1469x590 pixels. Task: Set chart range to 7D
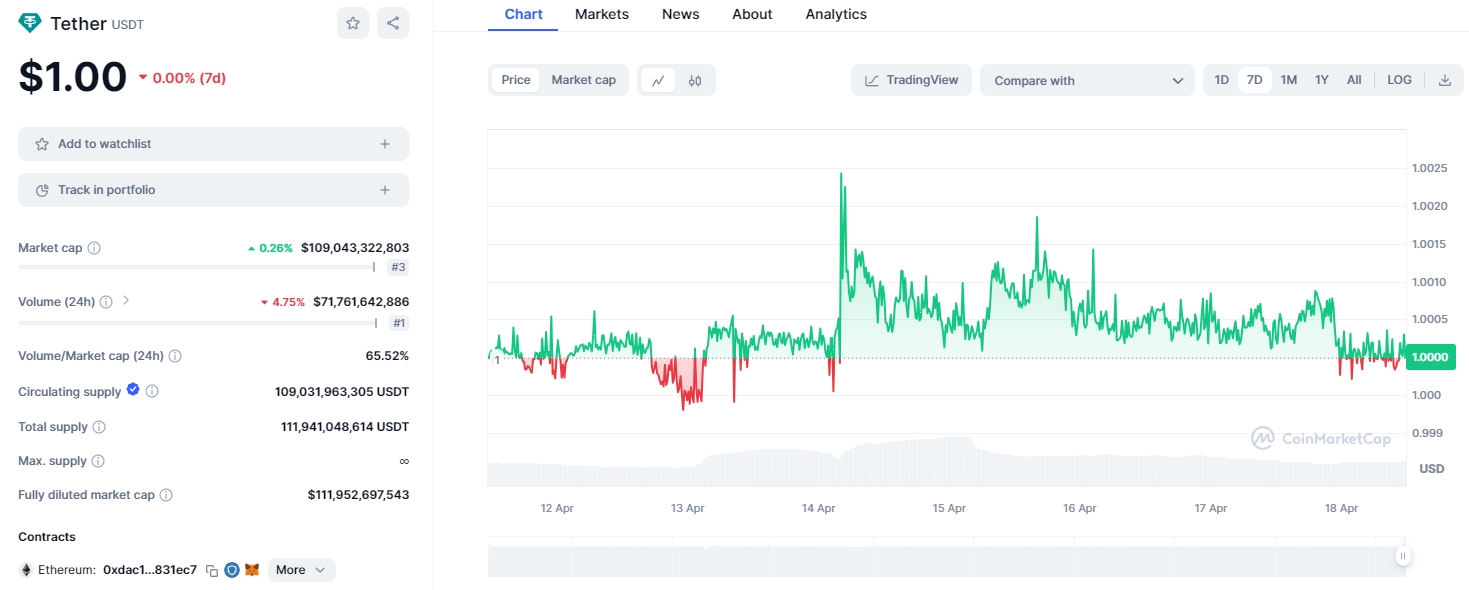pos(1255,80)
